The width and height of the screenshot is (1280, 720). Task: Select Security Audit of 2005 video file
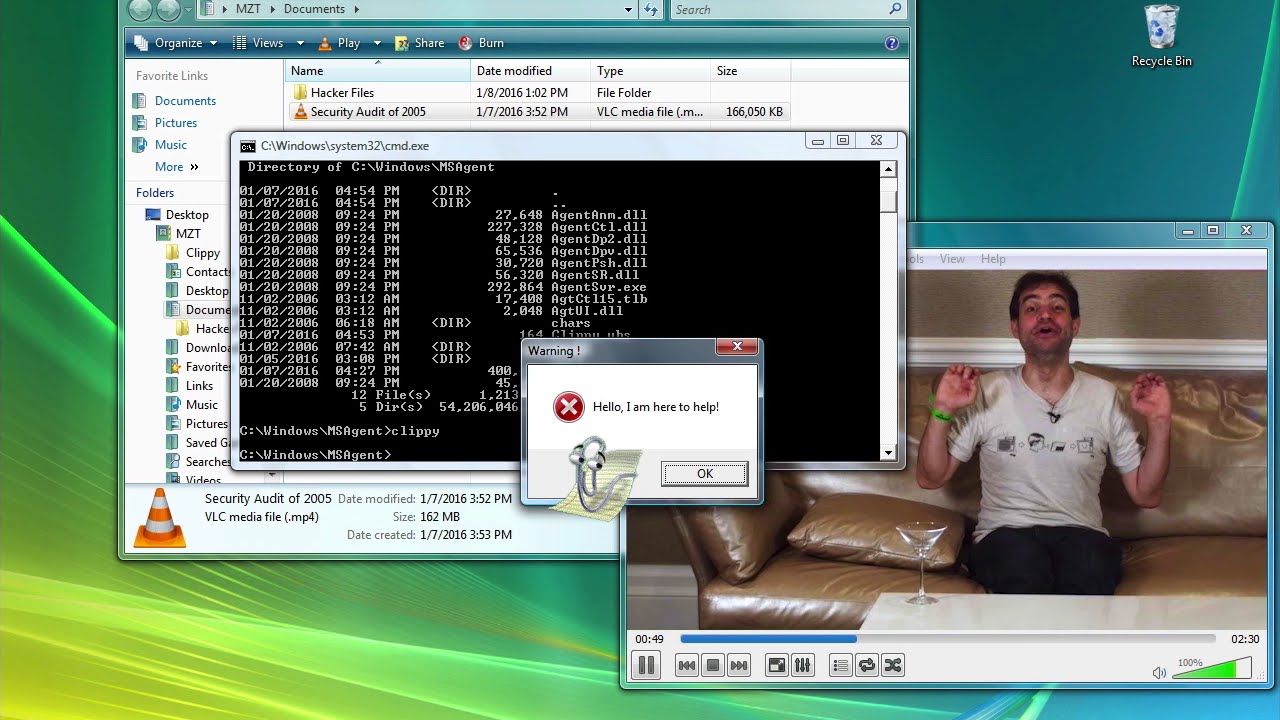coord(538,112)
